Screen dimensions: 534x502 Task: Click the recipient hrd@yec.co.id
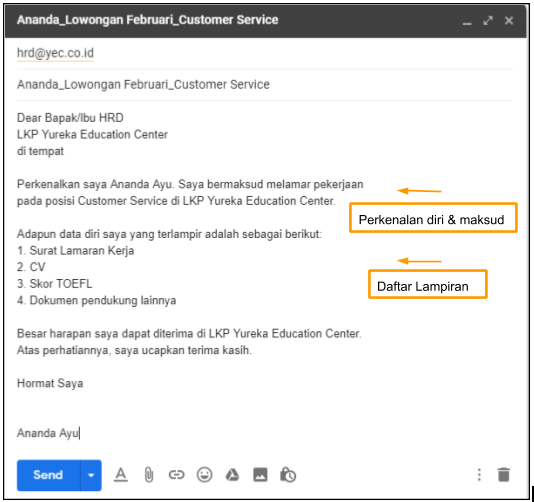tap(55, 53)
